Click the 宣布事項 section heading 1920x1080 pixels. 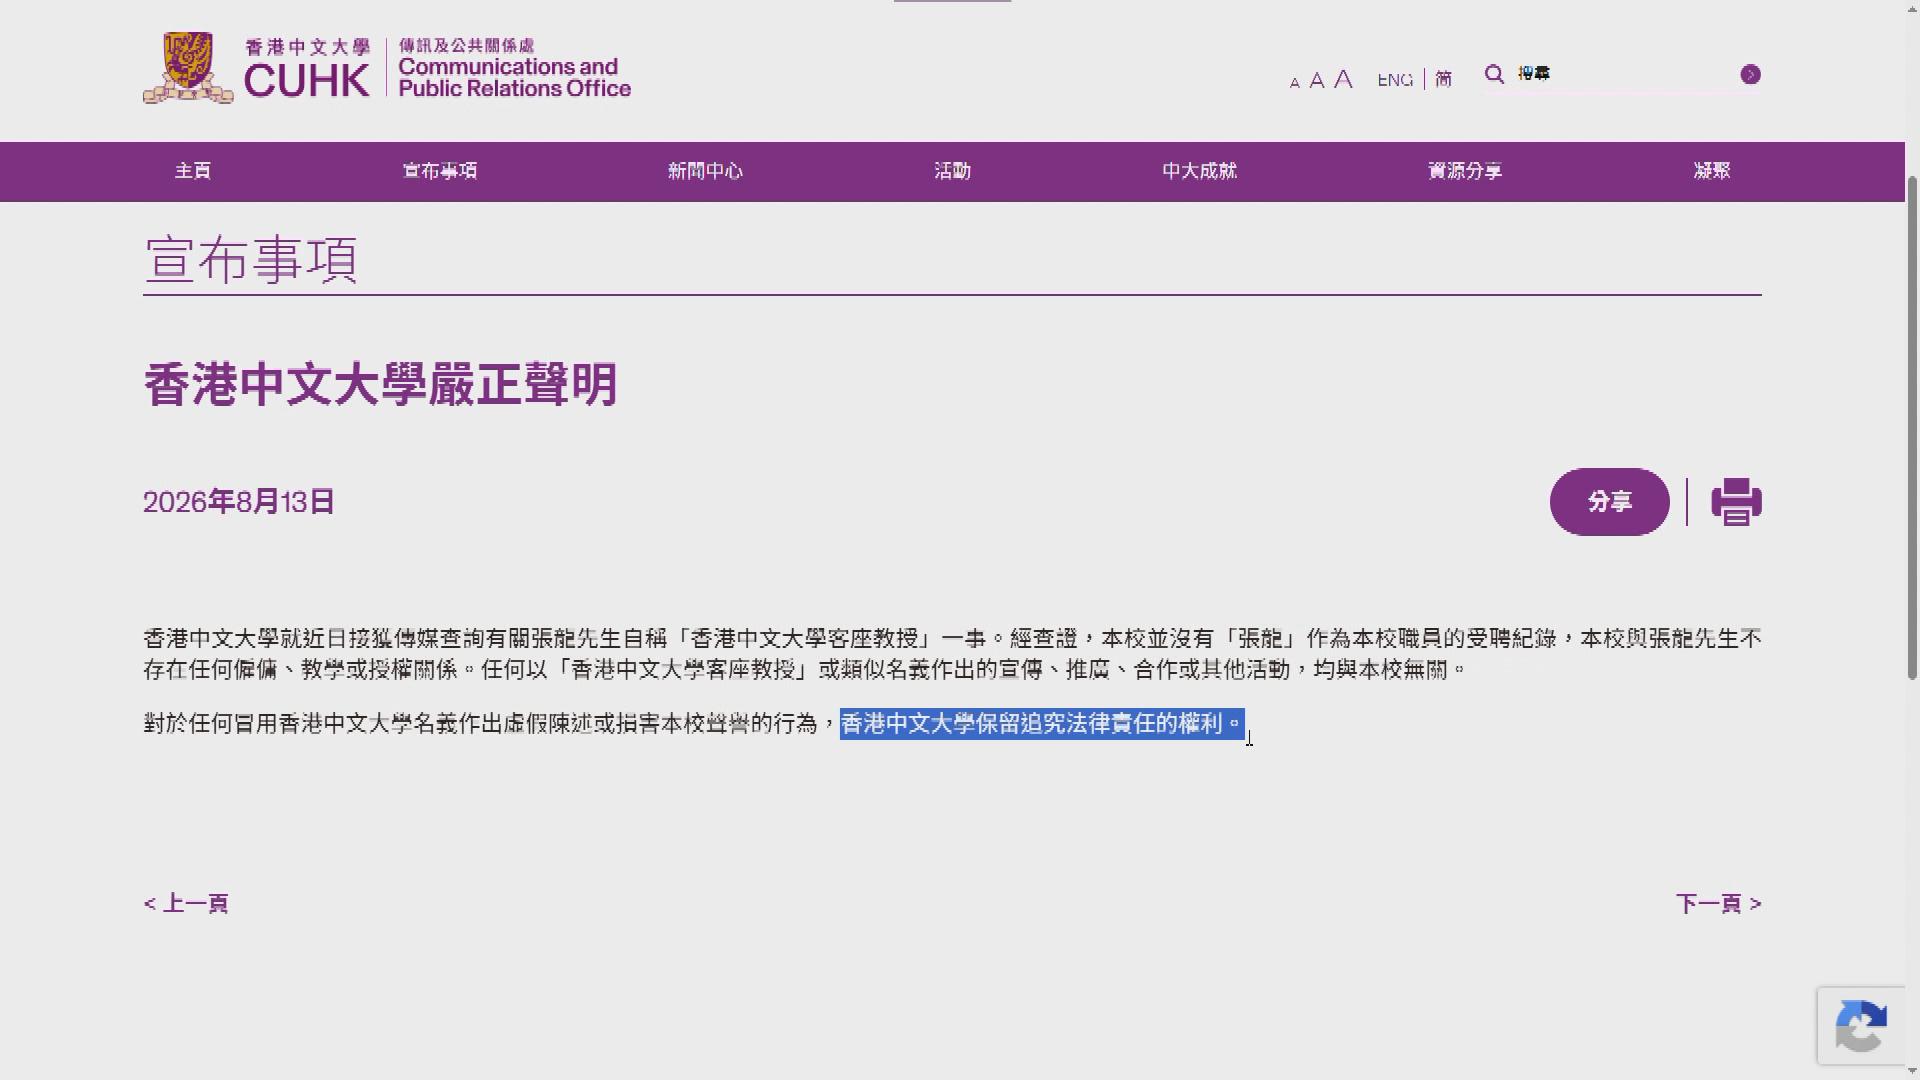pos(251,260)
